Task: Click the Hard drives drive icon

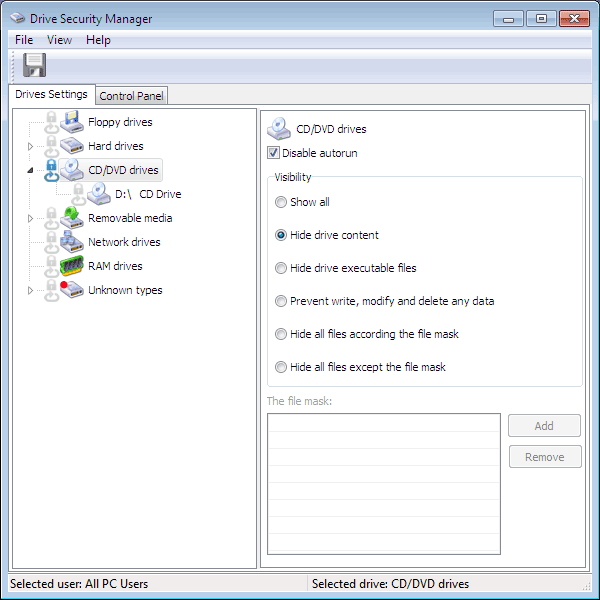Action: click(72, 146)
